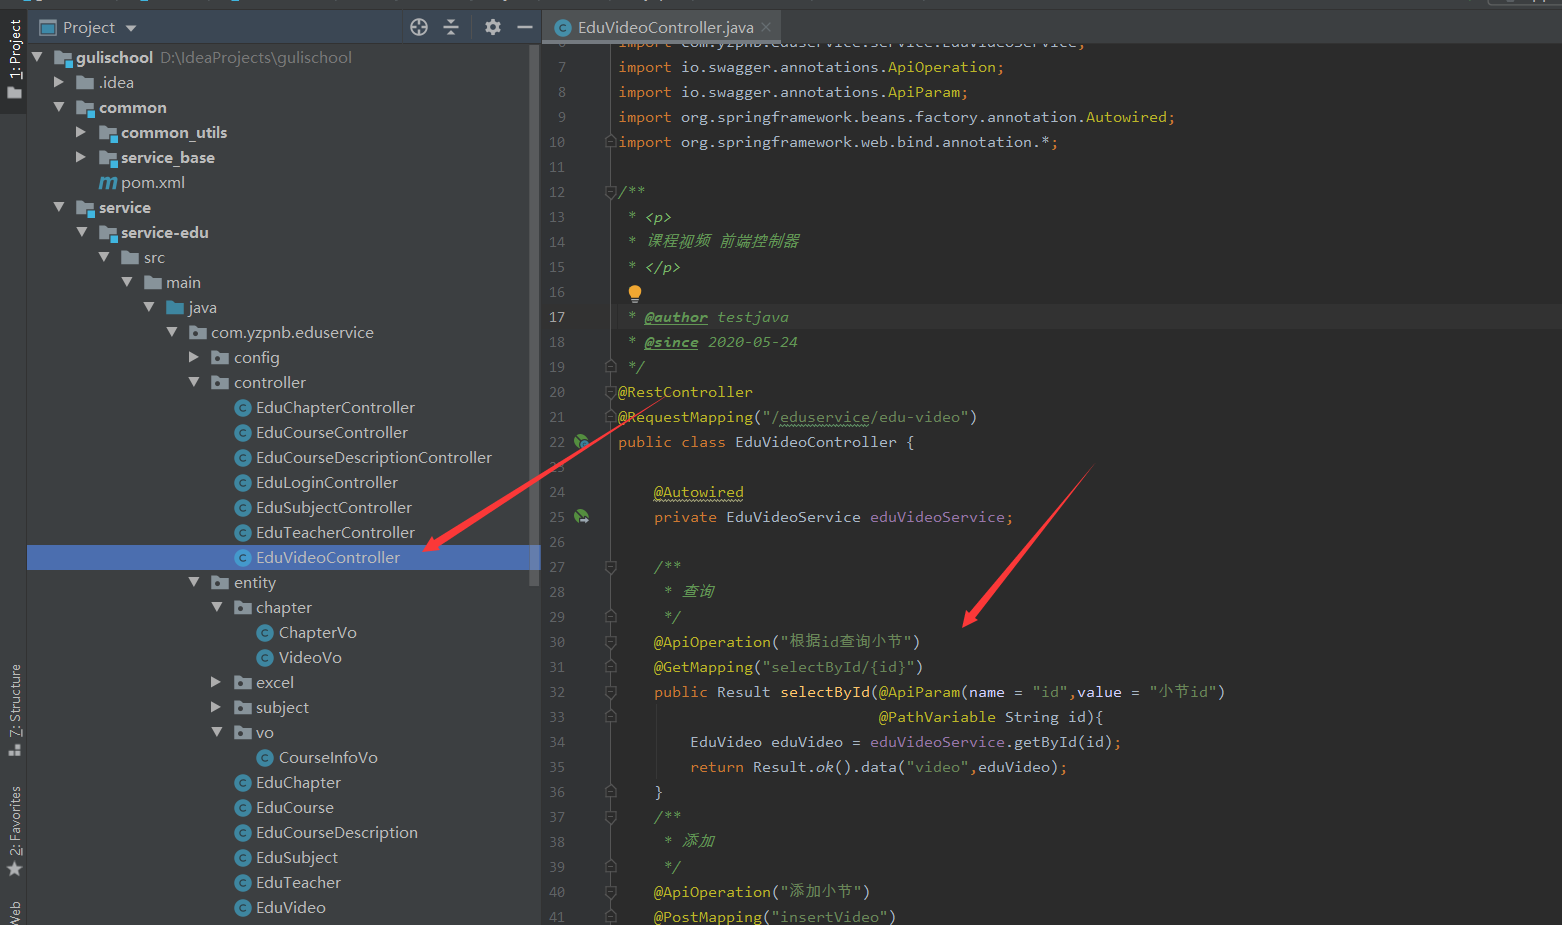Expand the common_utils module

[81, 132]
